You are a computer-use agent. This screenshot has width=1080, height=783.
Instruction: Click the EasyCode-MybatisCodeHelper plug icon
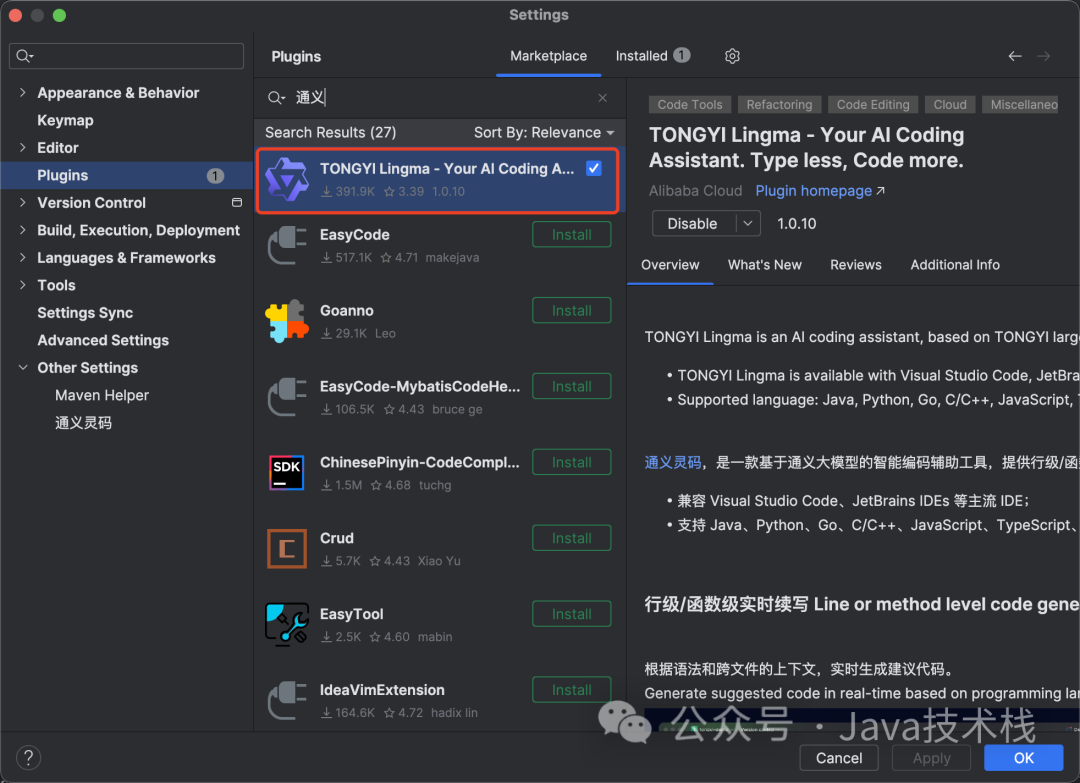pyautogui.click(x=287, y=397)
